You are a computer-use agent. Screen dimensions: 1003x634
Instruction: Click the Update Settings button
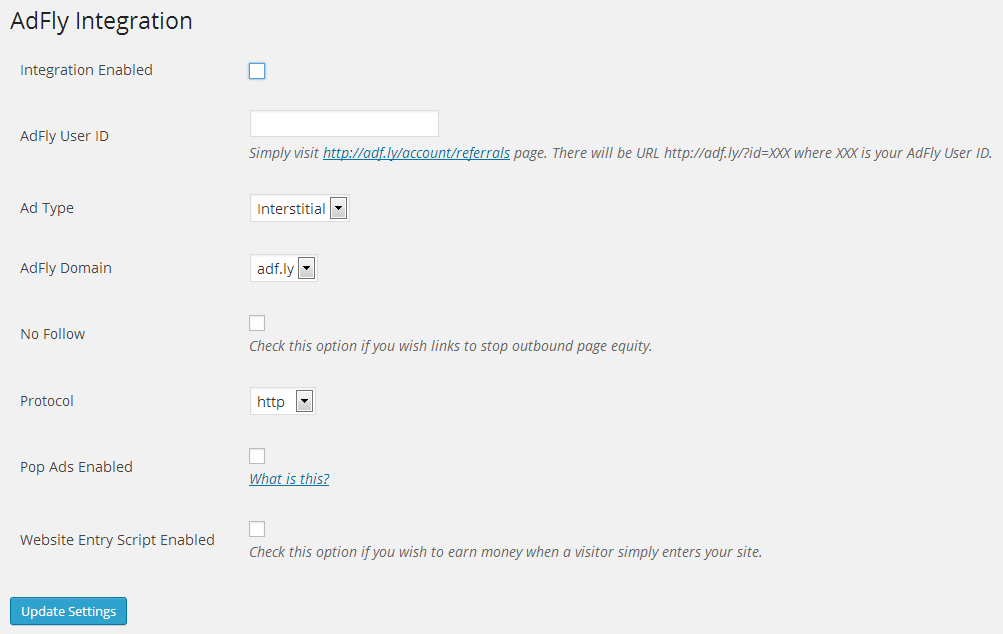(68, 611)
